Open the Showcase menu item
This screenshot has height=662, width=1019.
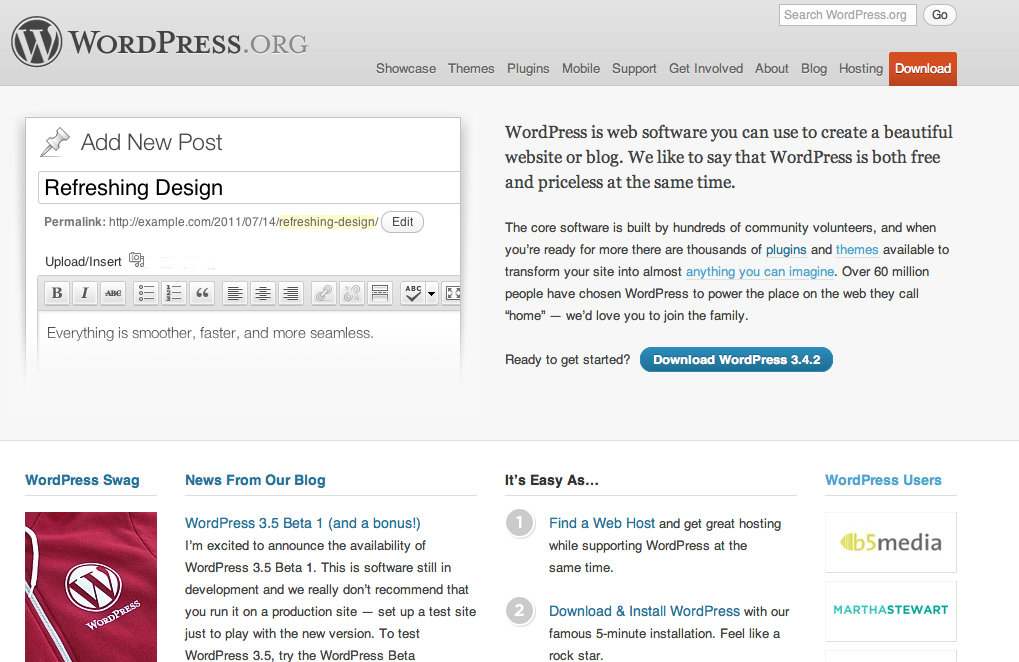point(406,68)
